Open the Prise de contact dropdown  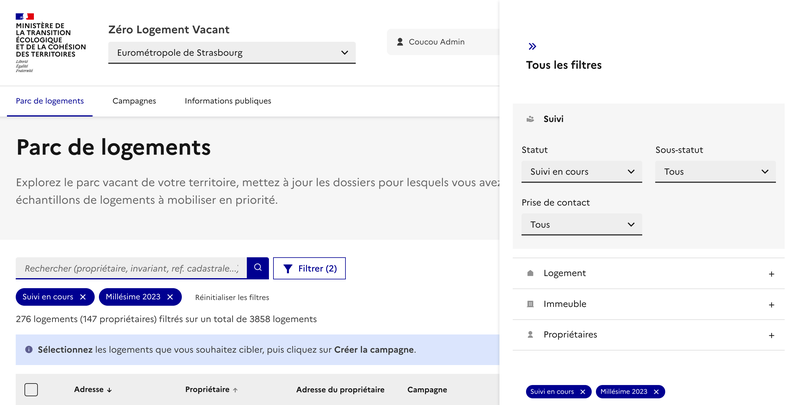(x=582, y=224)
